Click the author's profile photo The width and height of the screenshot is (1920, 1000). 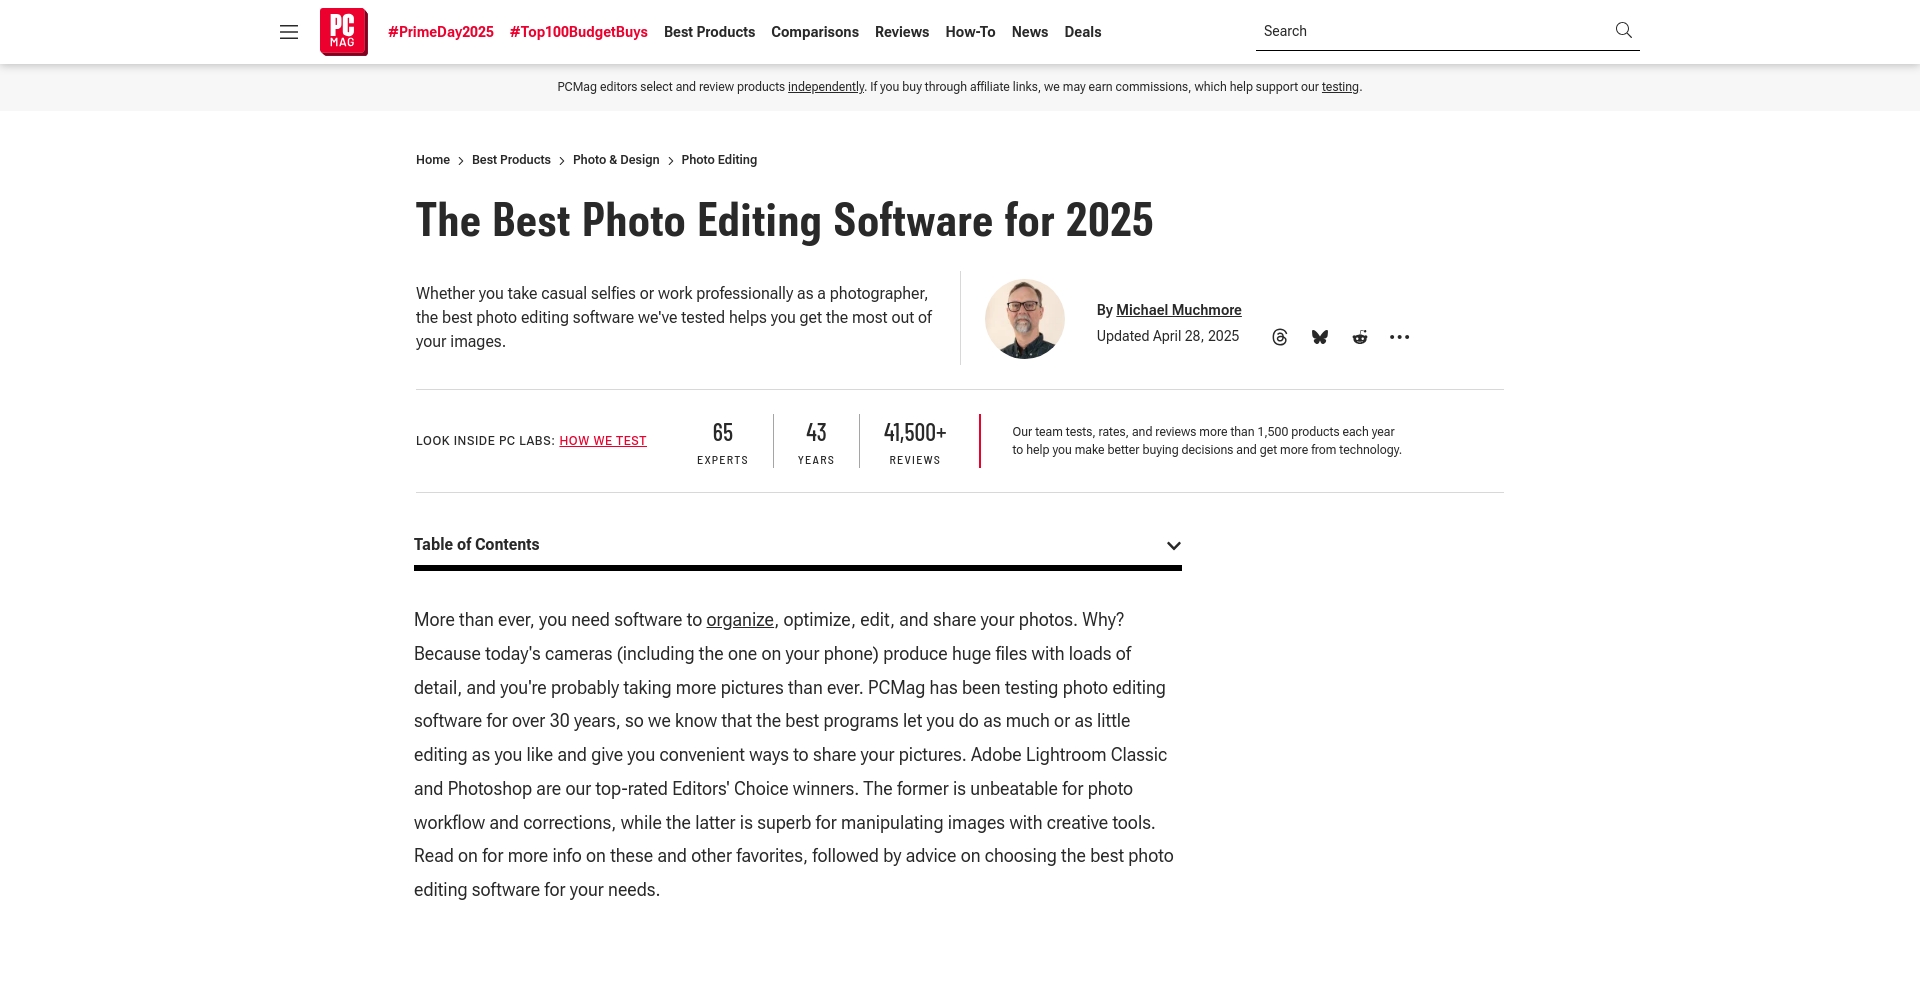click(x=1025, y=319)
